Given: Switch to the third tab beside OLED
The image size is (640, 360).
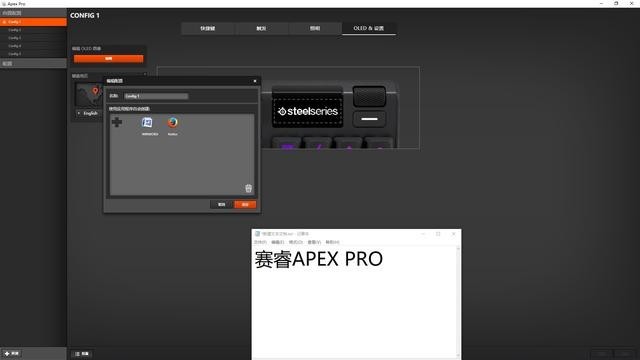Looking at the screenshot, I should (315, 28).
